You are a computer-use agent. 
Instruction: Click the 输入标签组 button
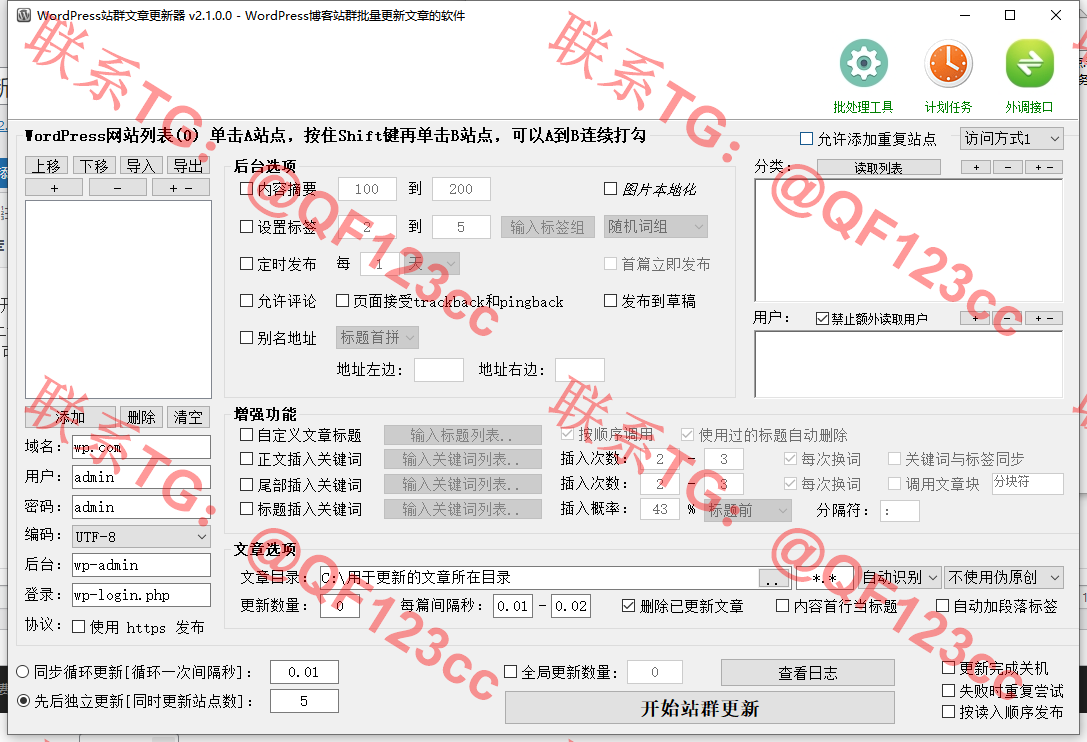click(x=548, y=227)
